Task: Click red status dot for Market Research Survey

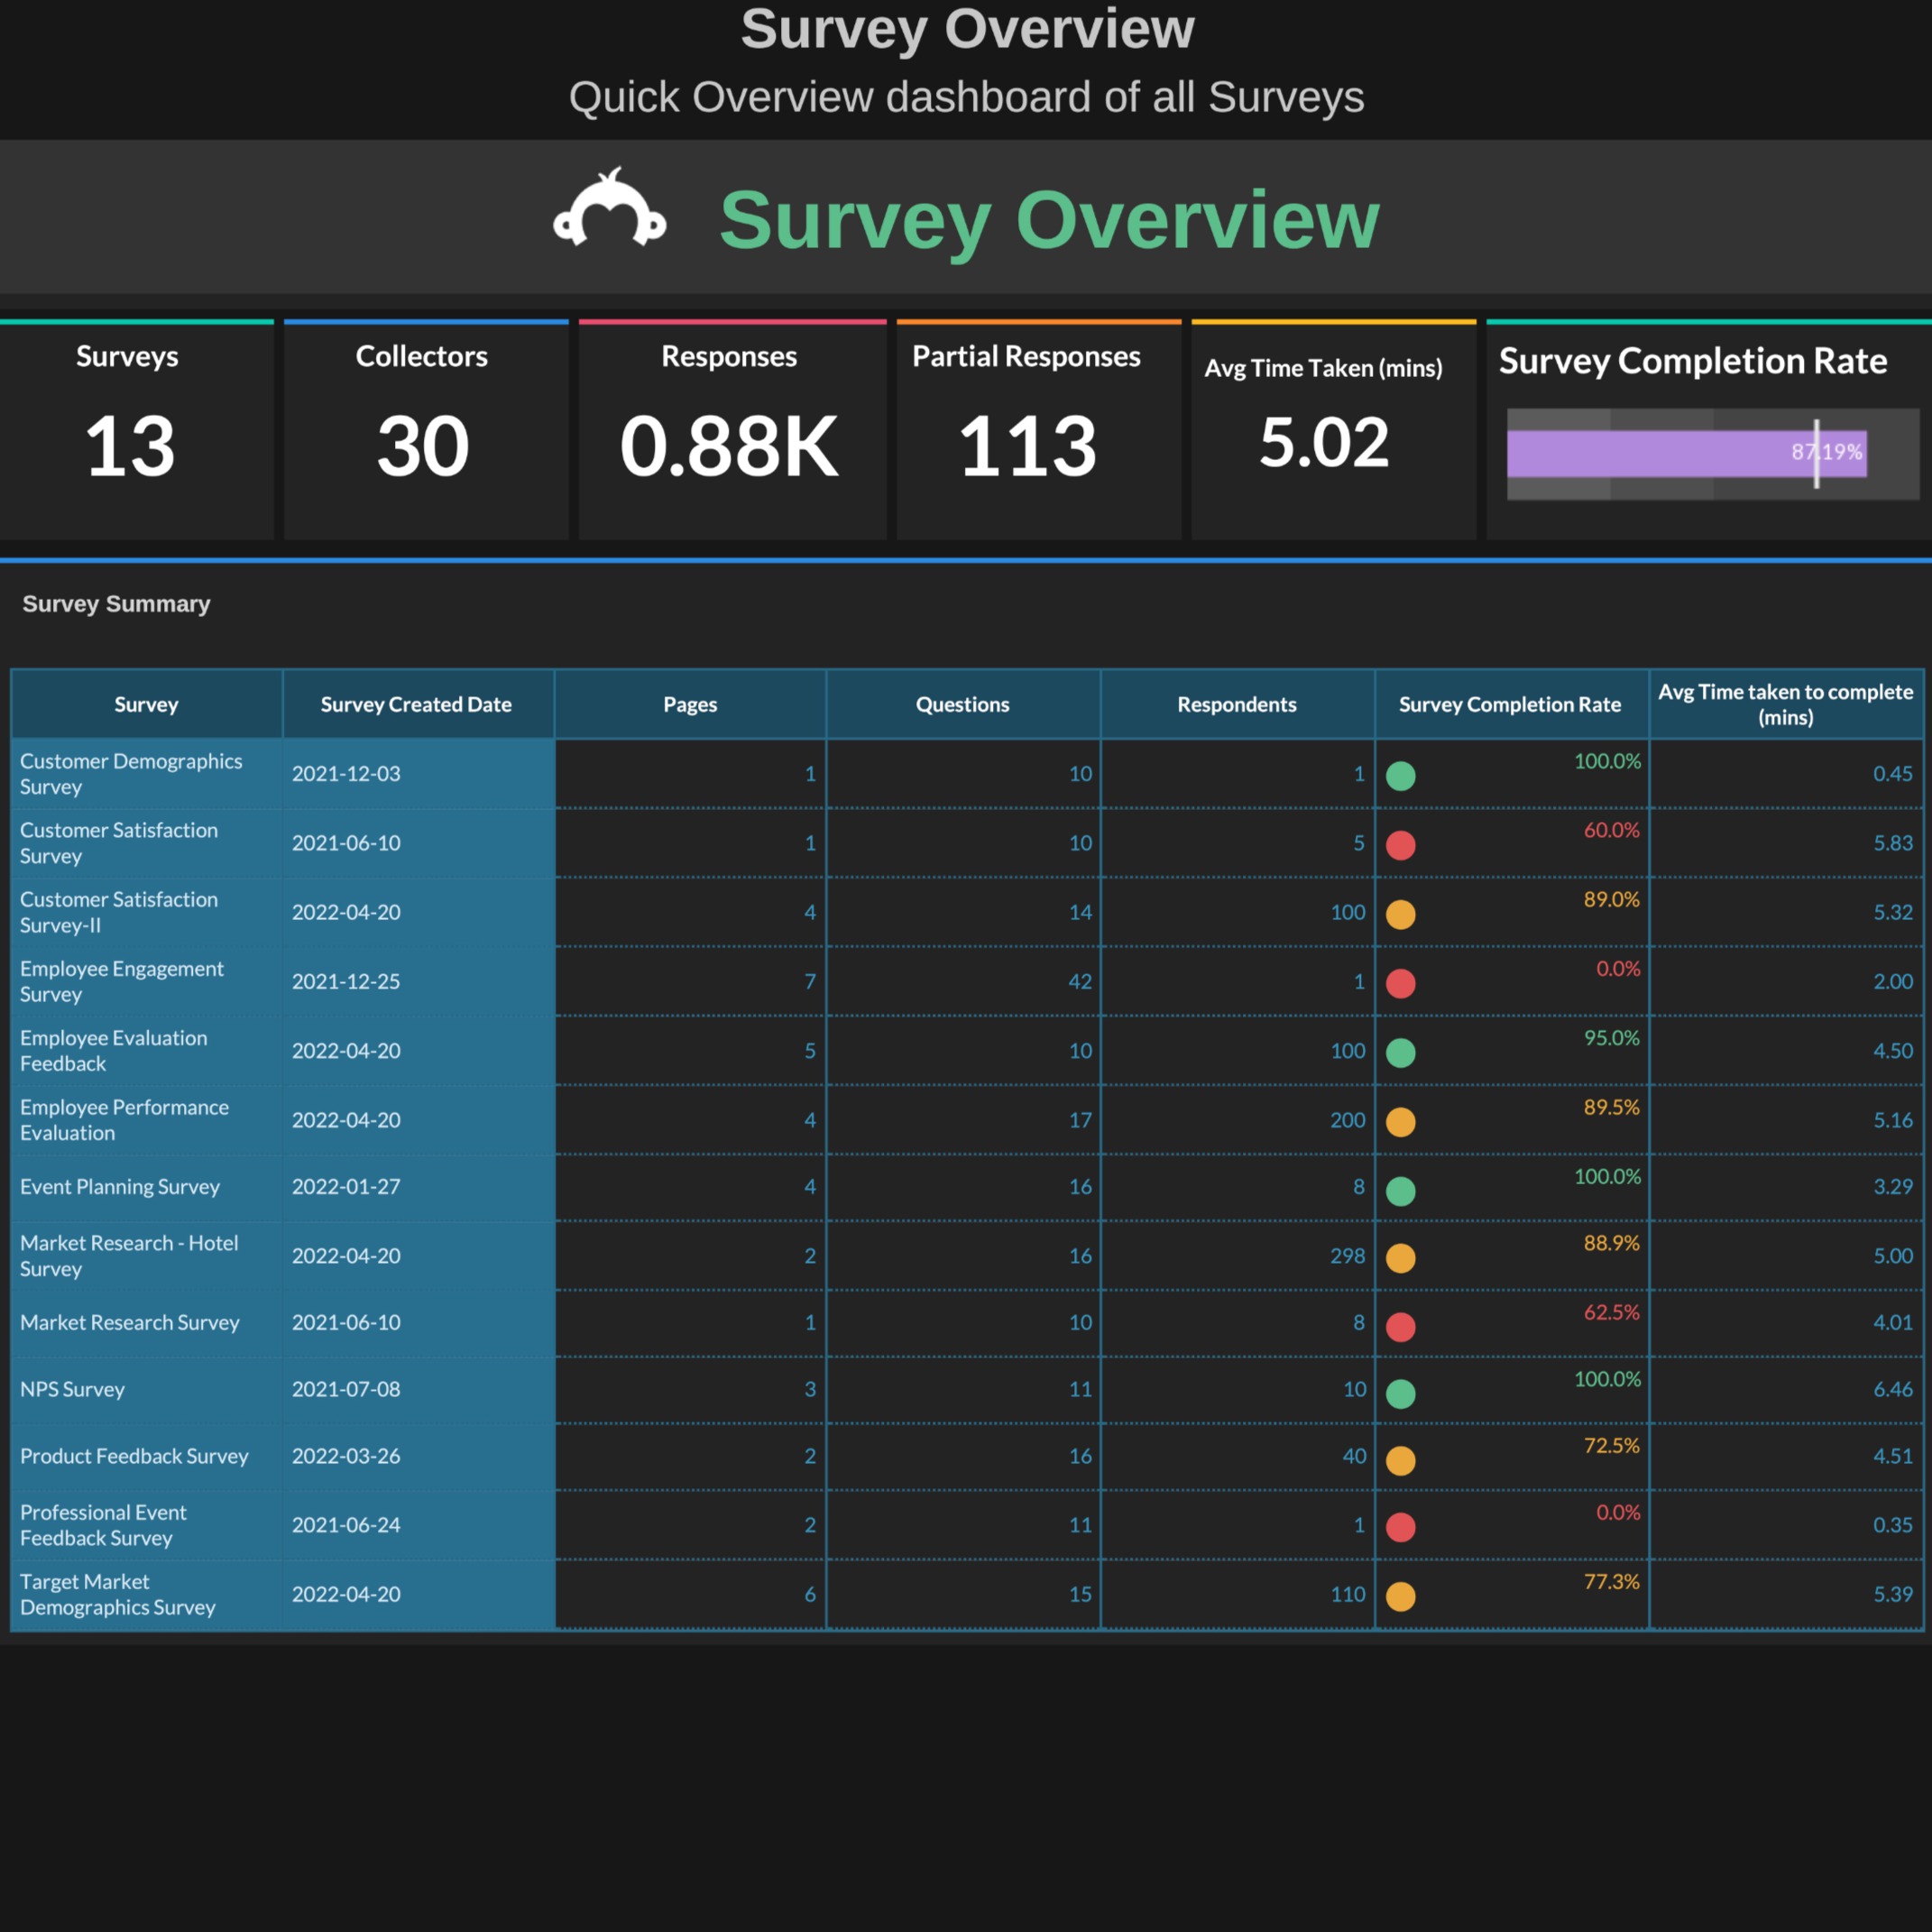Action: coord(1402,1325)
